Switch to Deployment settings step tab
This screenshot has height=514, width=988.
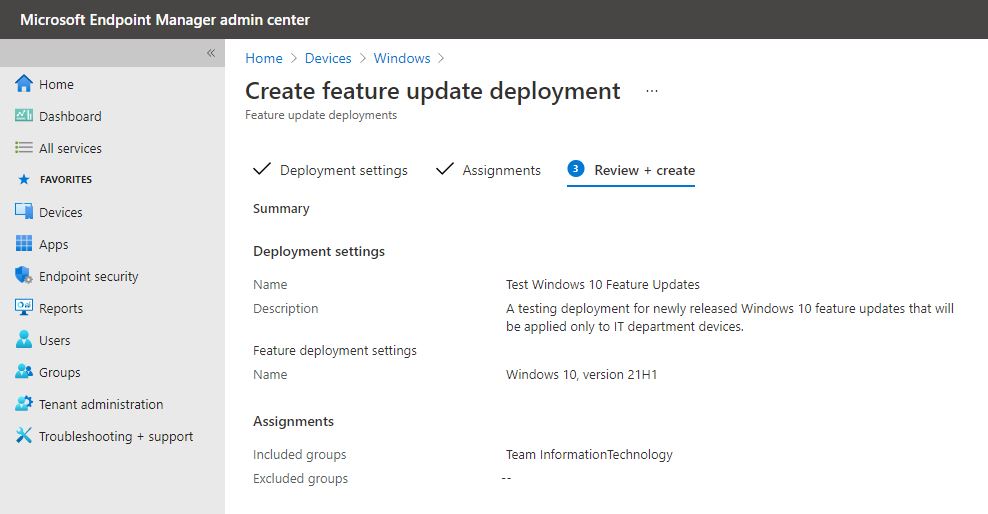(343, 170)
